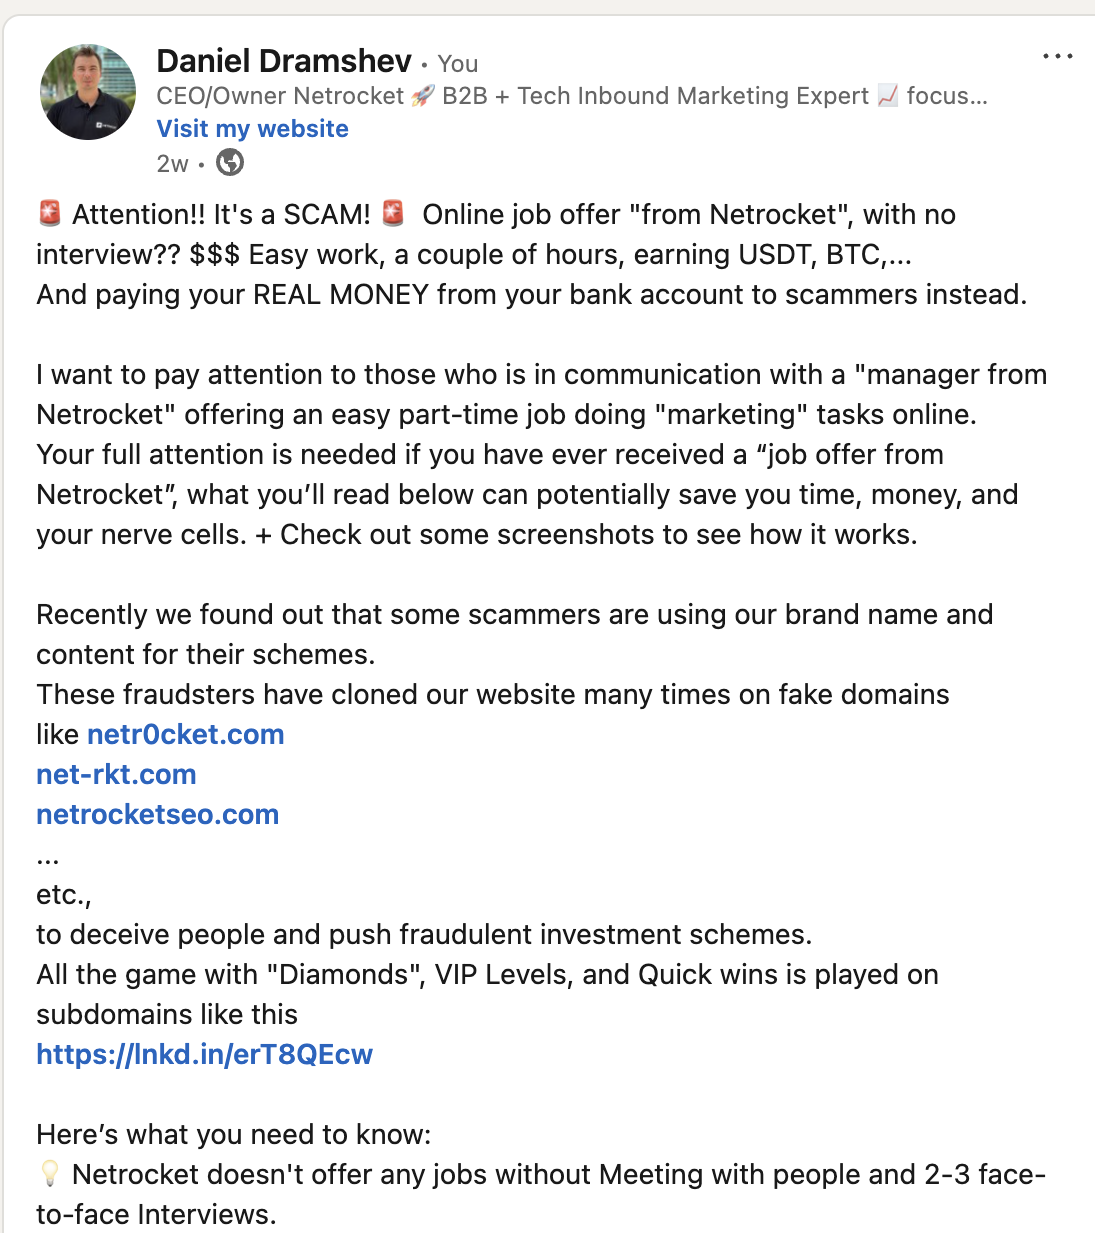Click the siren emoji before "Attention!!"
This screenshot has width=1095, height=1233.
(50, 213)
